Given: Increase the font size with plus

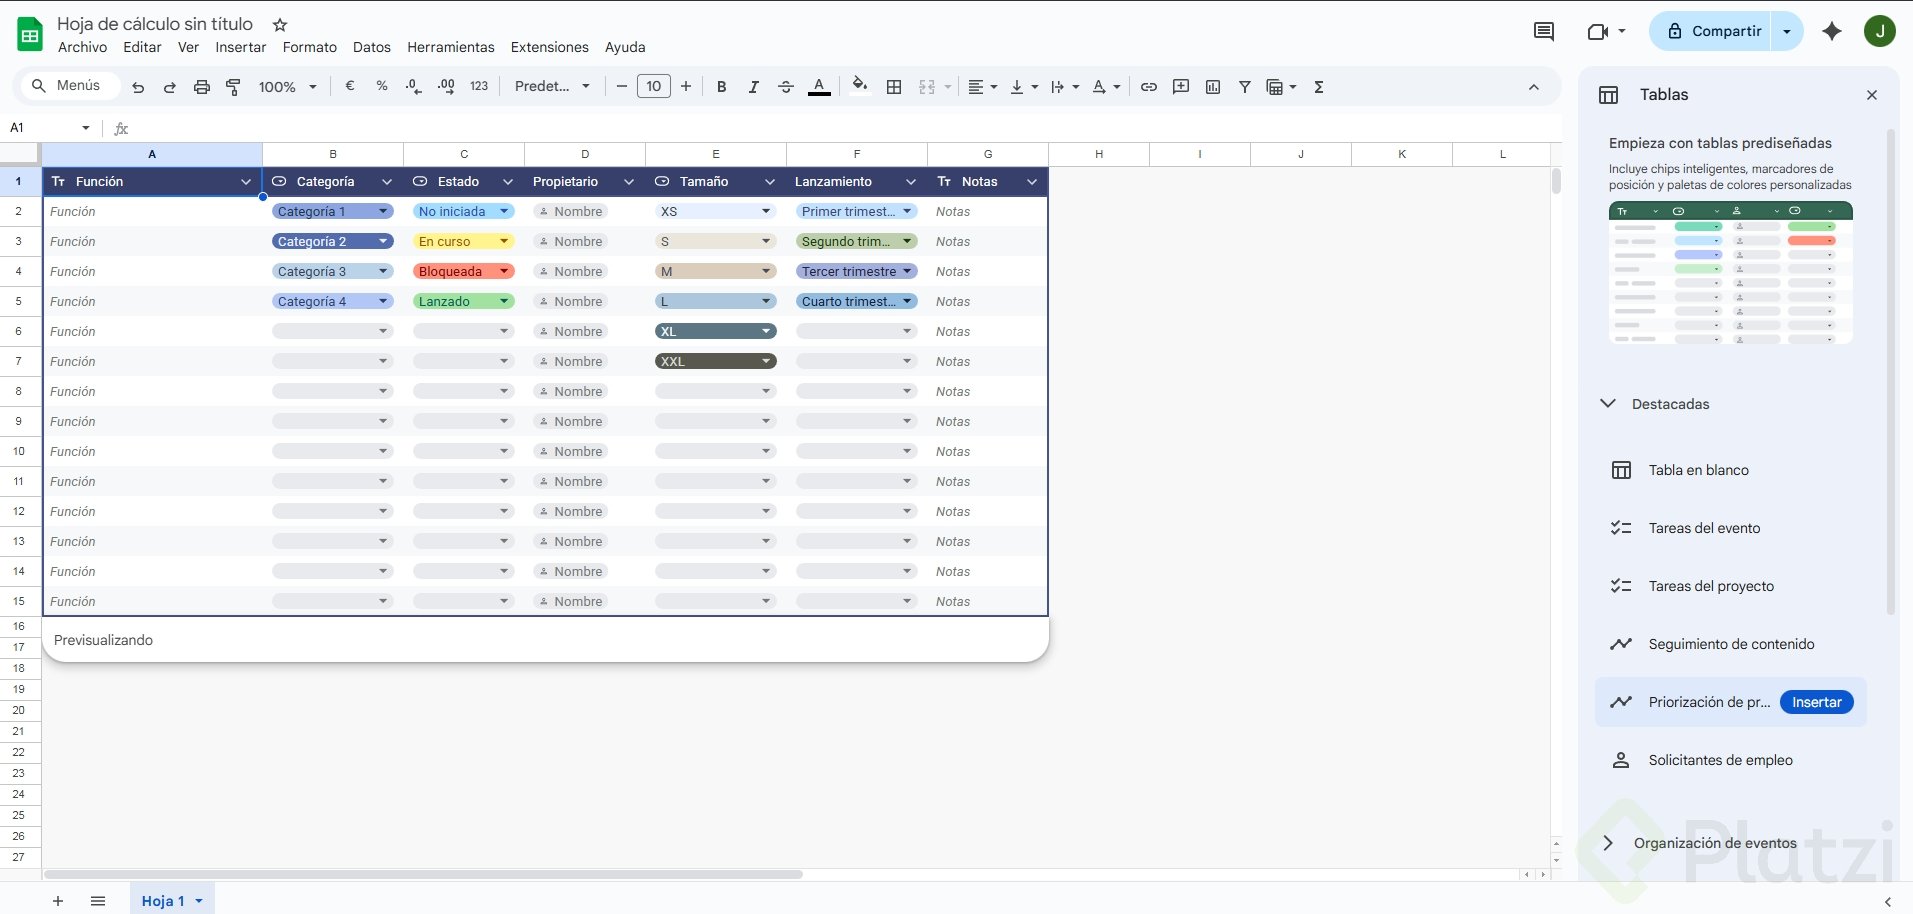Looking at the screenshot, I should click(x=686, y=87).
